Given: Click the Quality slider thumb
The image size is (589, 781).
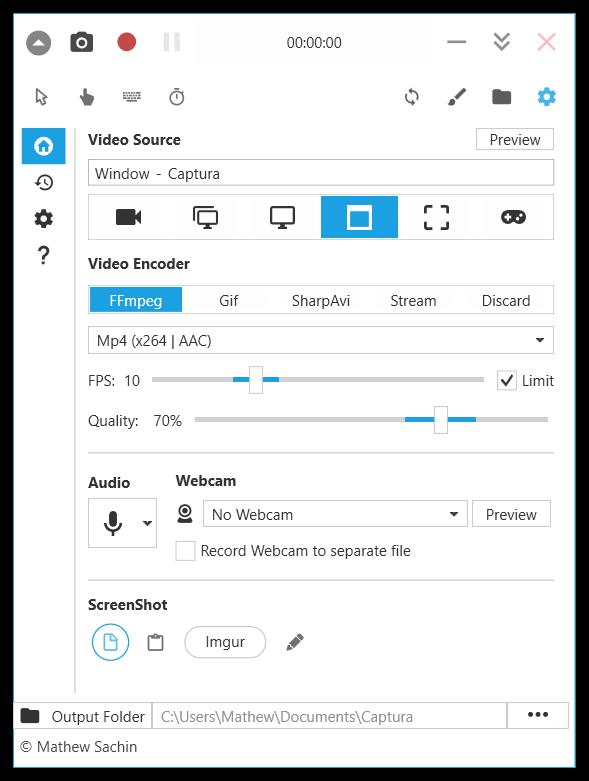Looking at the screenshot, I should [441, 419].
